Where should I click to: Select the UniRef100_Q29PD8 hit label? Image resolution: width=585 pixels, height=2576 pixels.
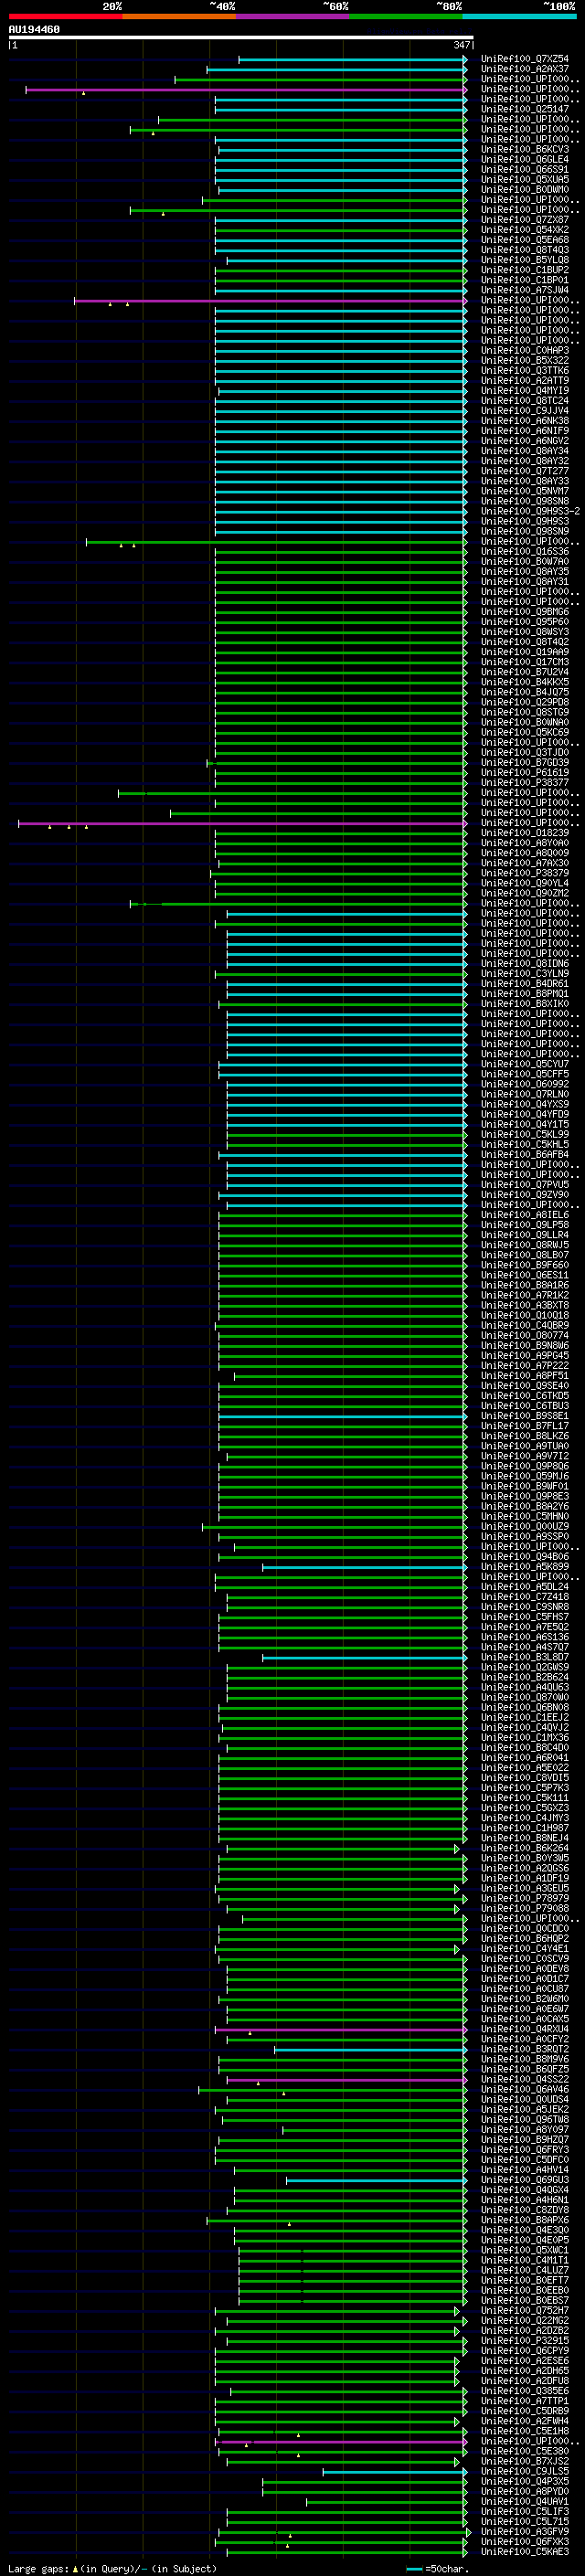(x=524, y=702)
